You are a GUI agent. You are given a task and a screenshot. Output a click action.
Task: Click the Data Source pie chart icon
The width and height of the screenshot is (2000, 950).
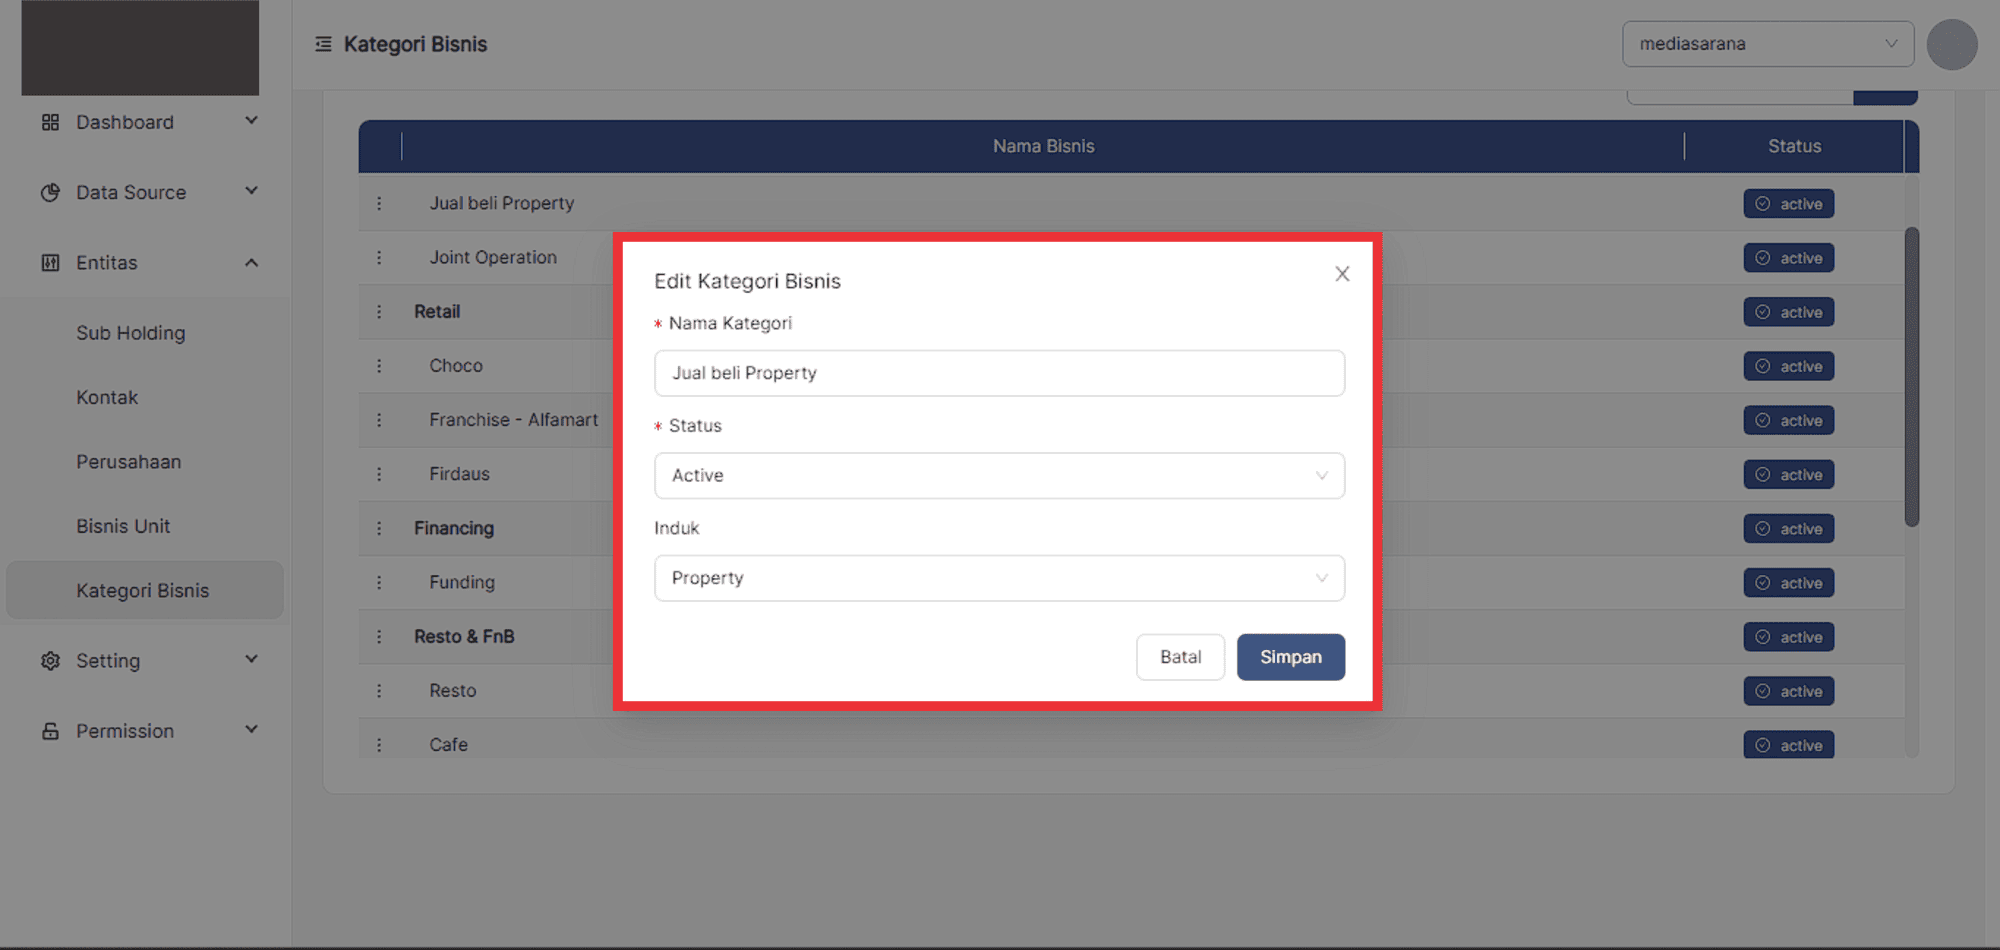[x=50, y=192]
